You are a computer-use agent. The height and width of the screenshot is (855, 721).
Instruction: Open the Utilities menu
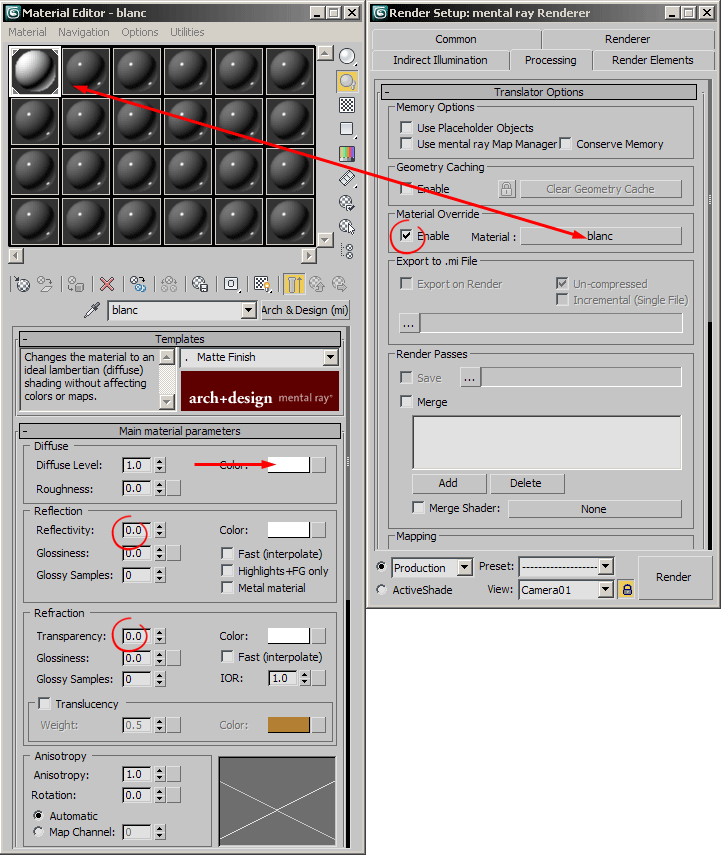tap(187, 32)
